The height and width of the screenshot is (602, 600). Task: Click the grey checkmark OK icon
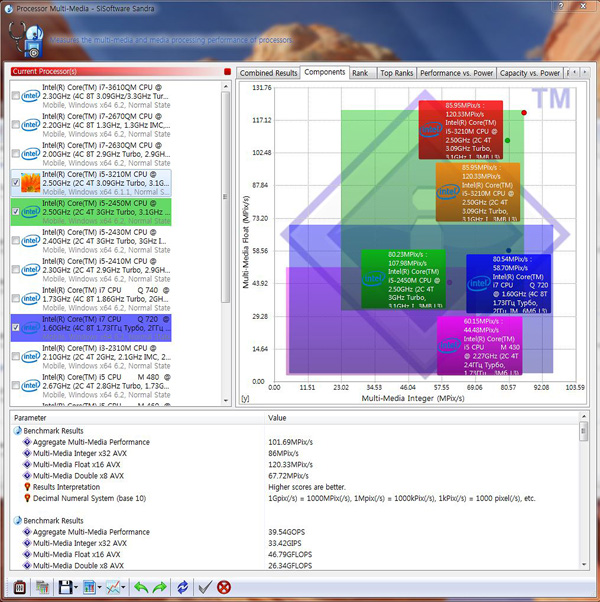pyautogui.click(x=205, y=587)
